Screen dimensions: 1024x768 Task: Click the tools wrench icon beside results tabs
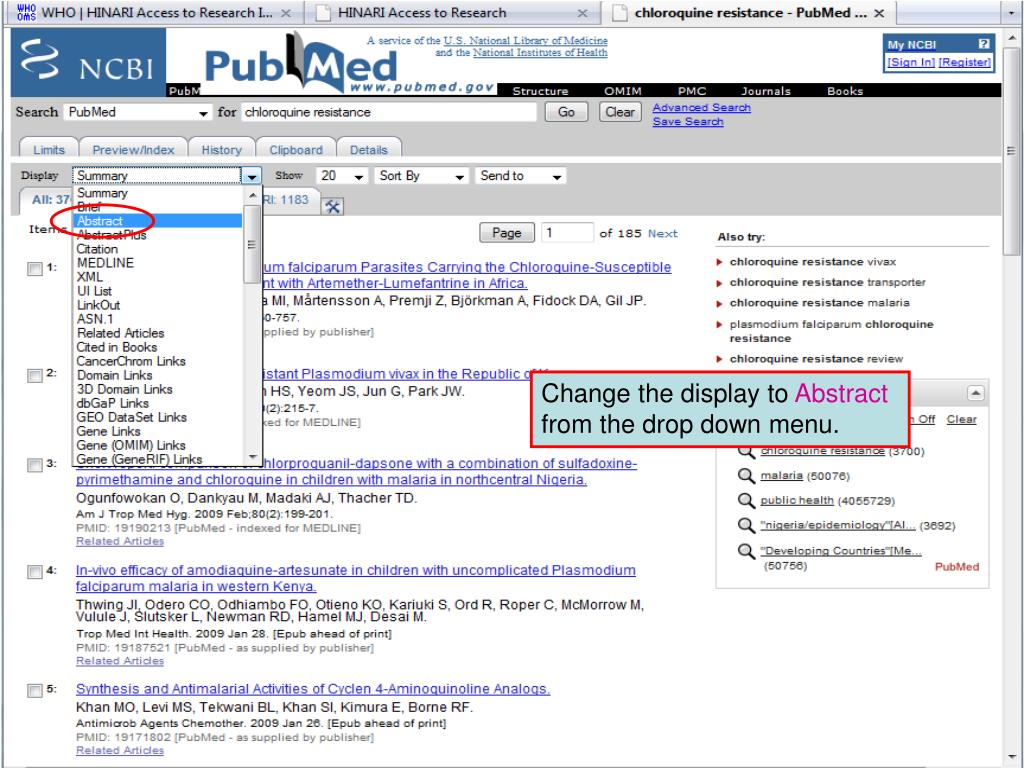332,207
